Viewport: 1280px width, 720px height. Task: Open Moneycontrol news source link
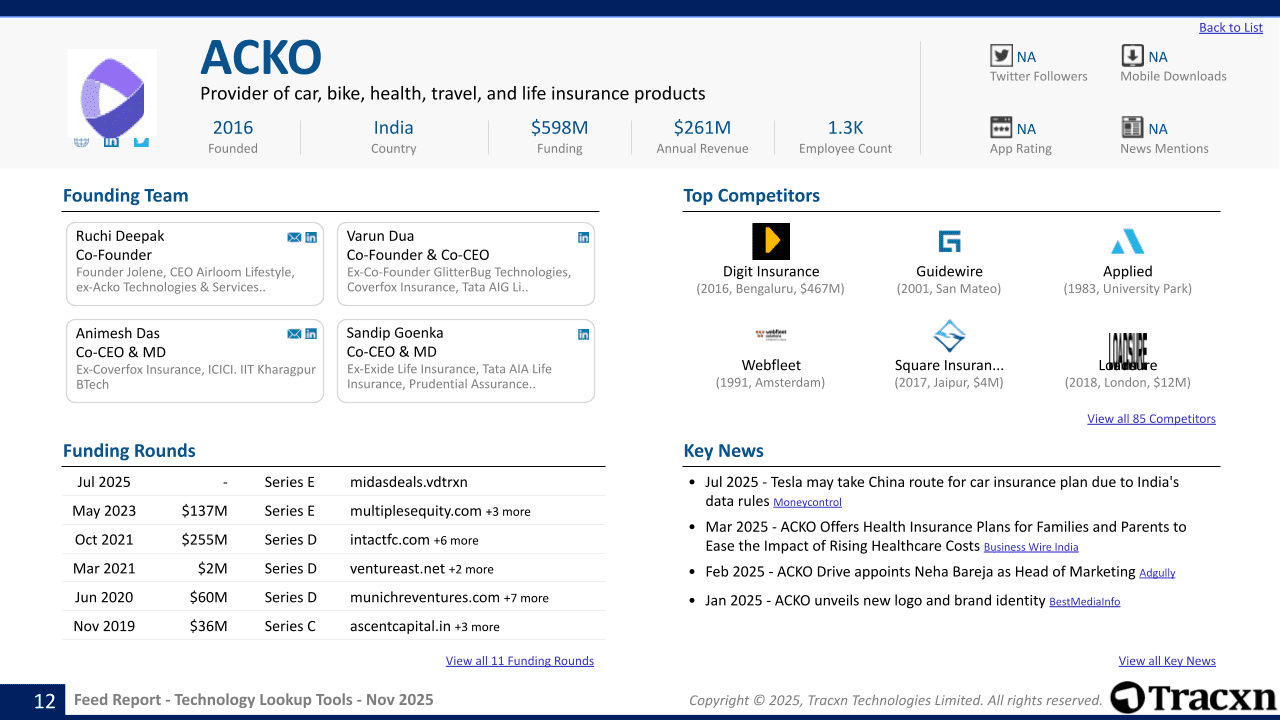click(807, 503)
